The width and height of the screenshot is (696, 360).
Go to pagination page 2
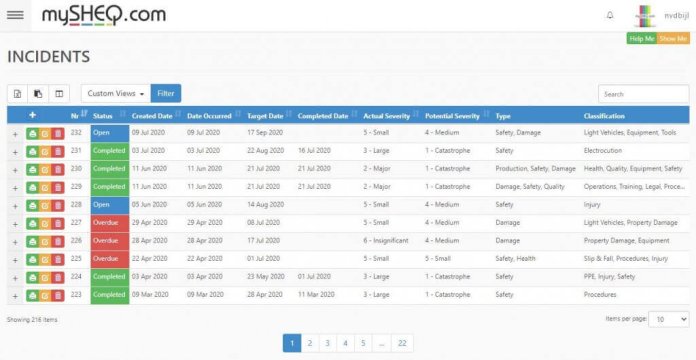coord(310,343)
